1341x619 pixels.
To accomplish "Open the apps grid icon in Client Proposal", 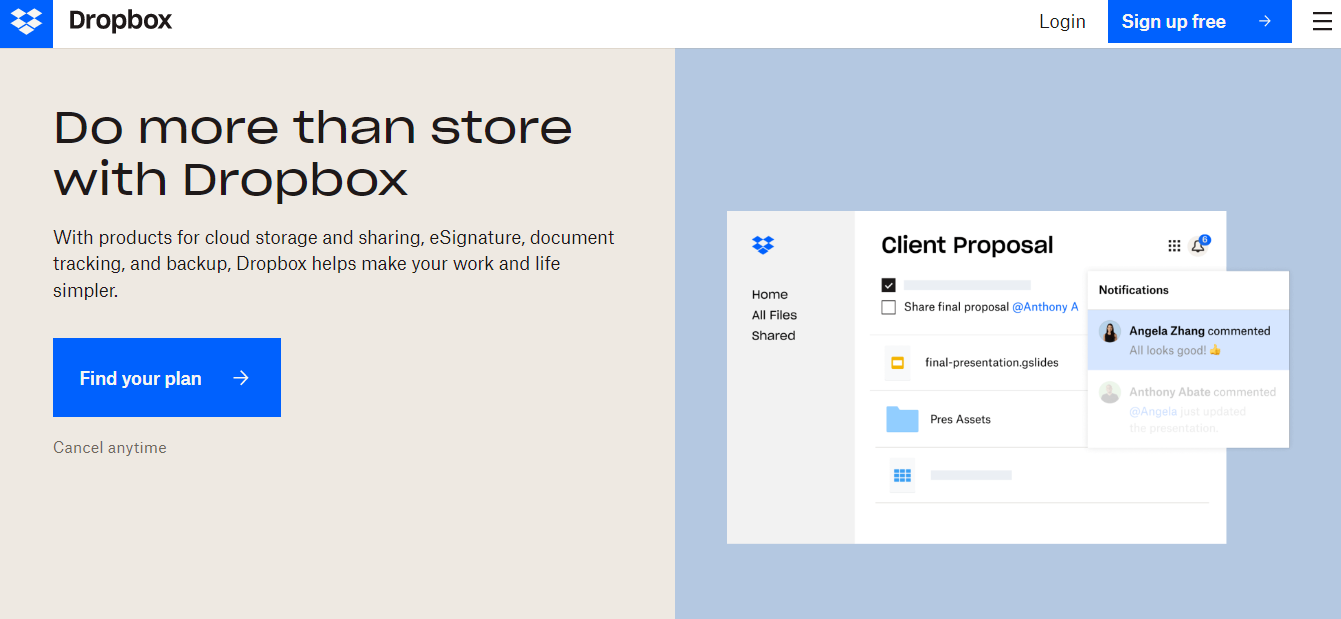I will click(1174, 246).
